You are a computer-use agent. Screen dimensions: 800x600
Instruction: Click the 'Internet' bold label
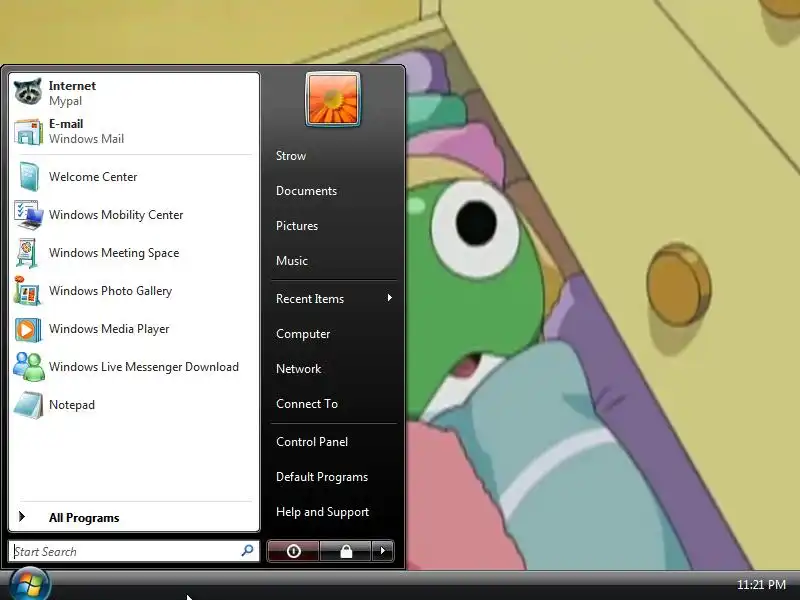(x=72, y=86)
